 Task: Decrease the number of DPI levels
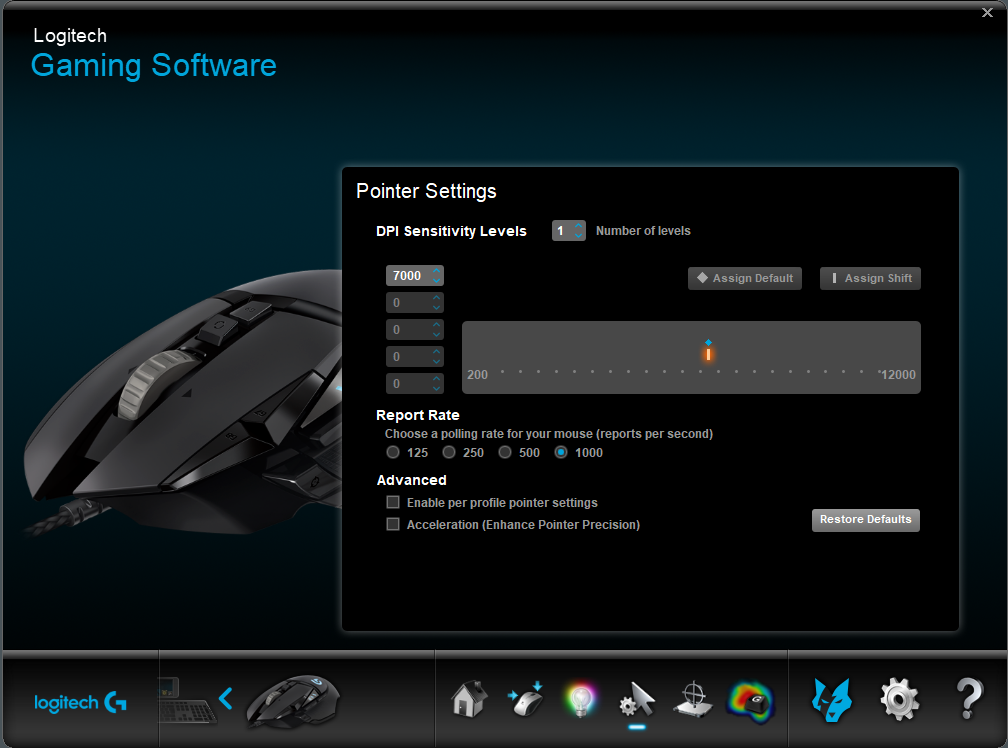579,236
